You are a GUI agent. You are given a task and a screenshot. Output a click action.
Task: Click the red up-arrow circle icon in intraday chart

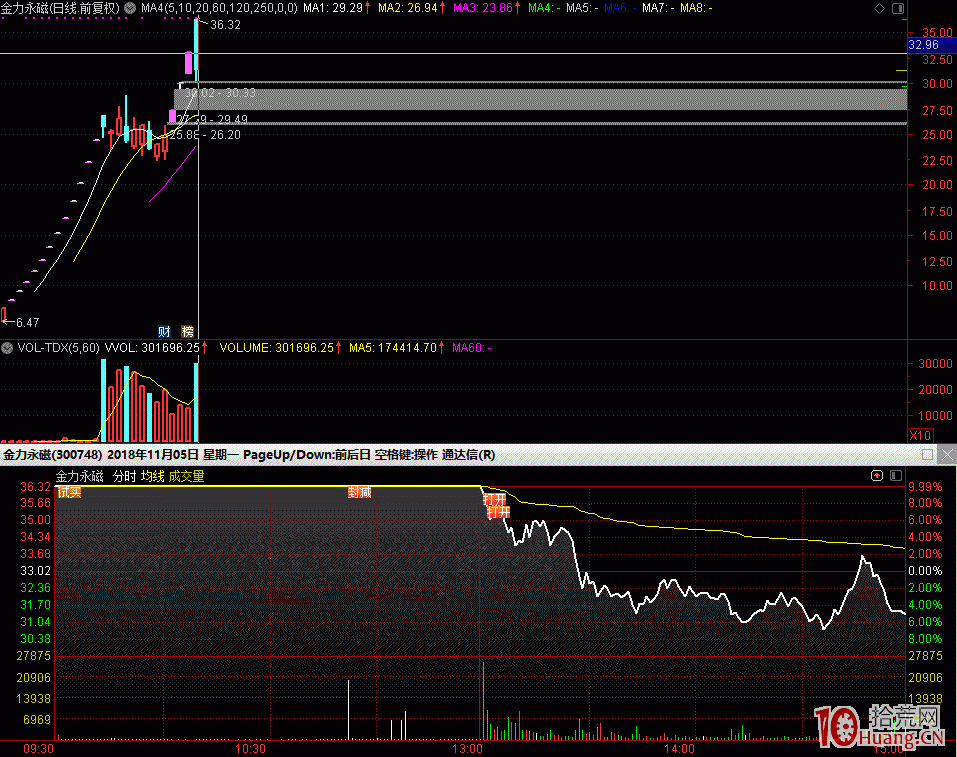click(x=877, y=475)
